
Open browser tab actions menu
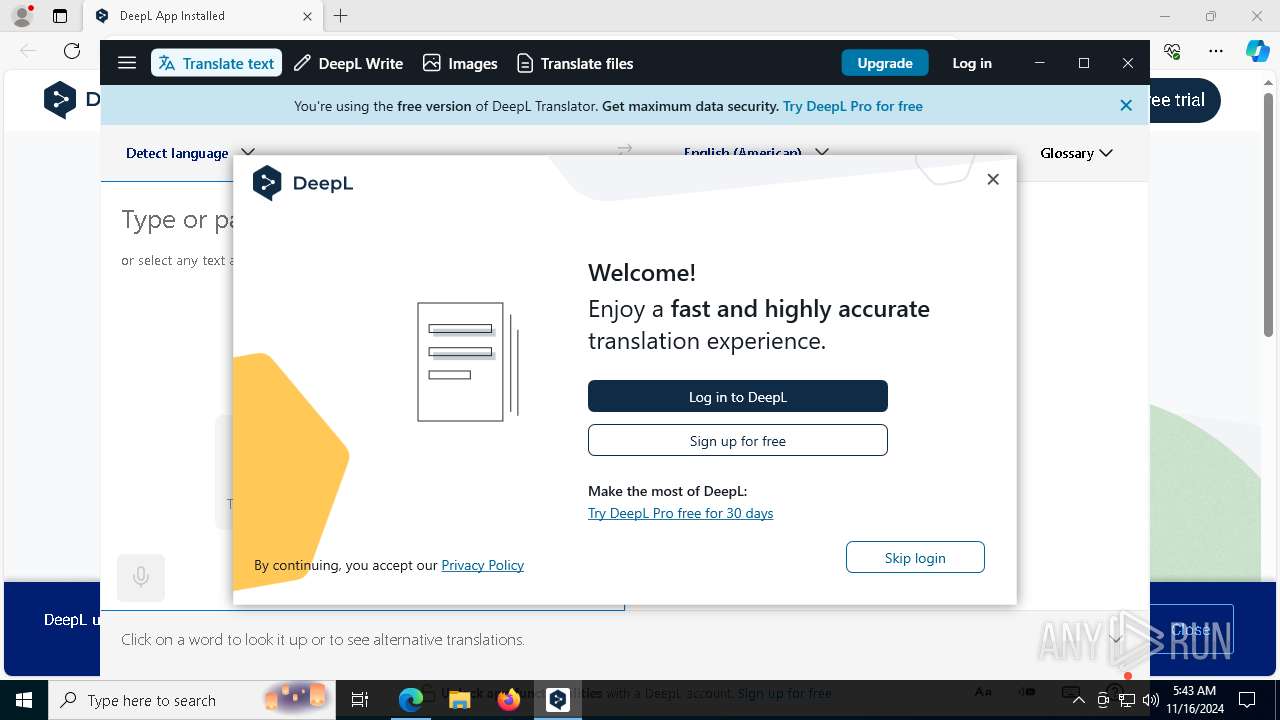coord(60,16)
